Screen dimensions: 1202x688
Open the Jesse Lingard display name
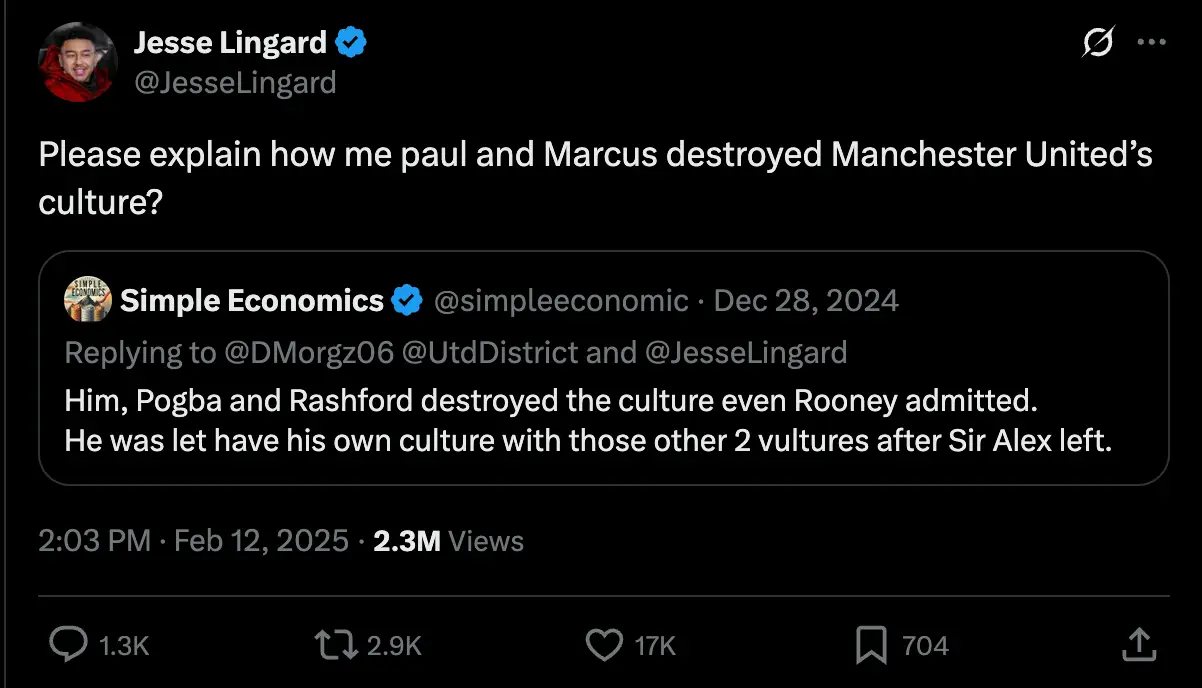(x=230, y=42)
